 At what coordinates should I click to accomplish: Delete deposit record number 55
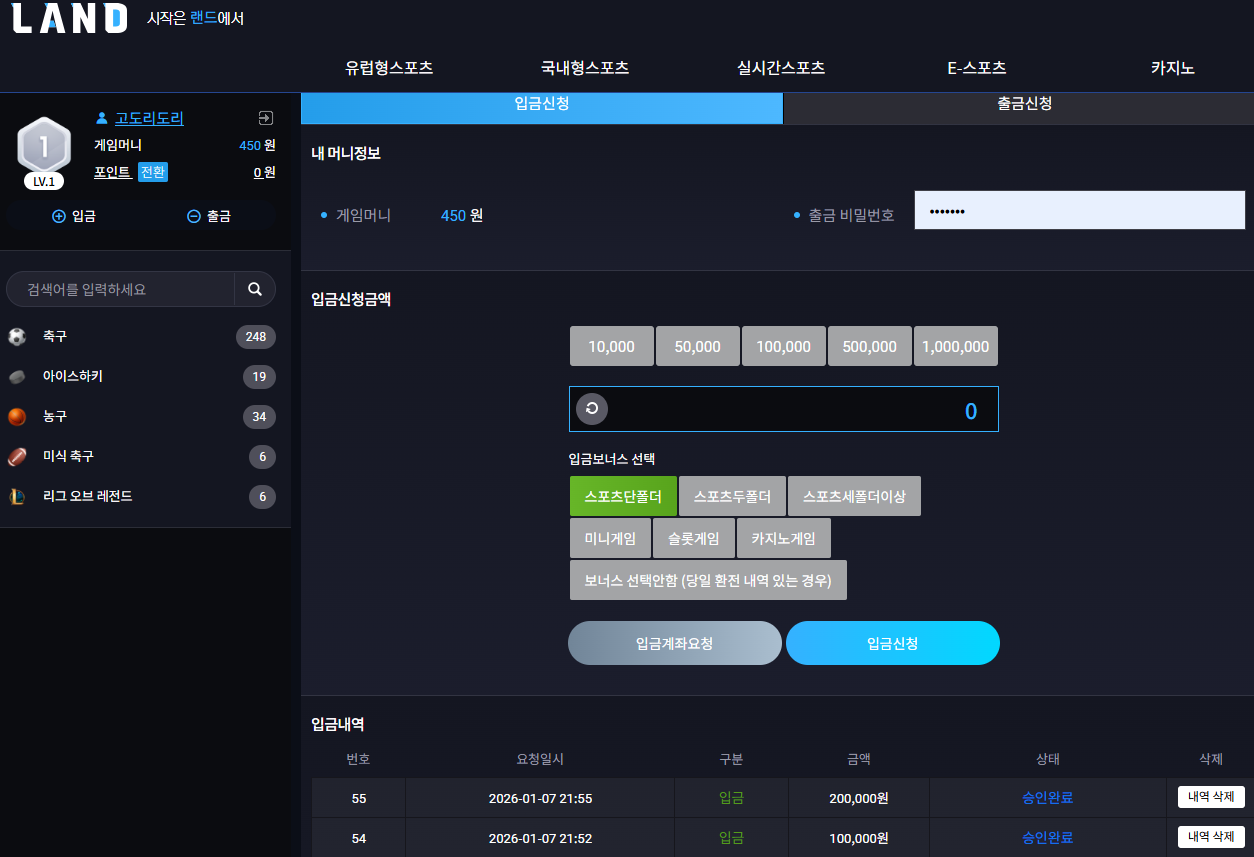coord(1211,797)
